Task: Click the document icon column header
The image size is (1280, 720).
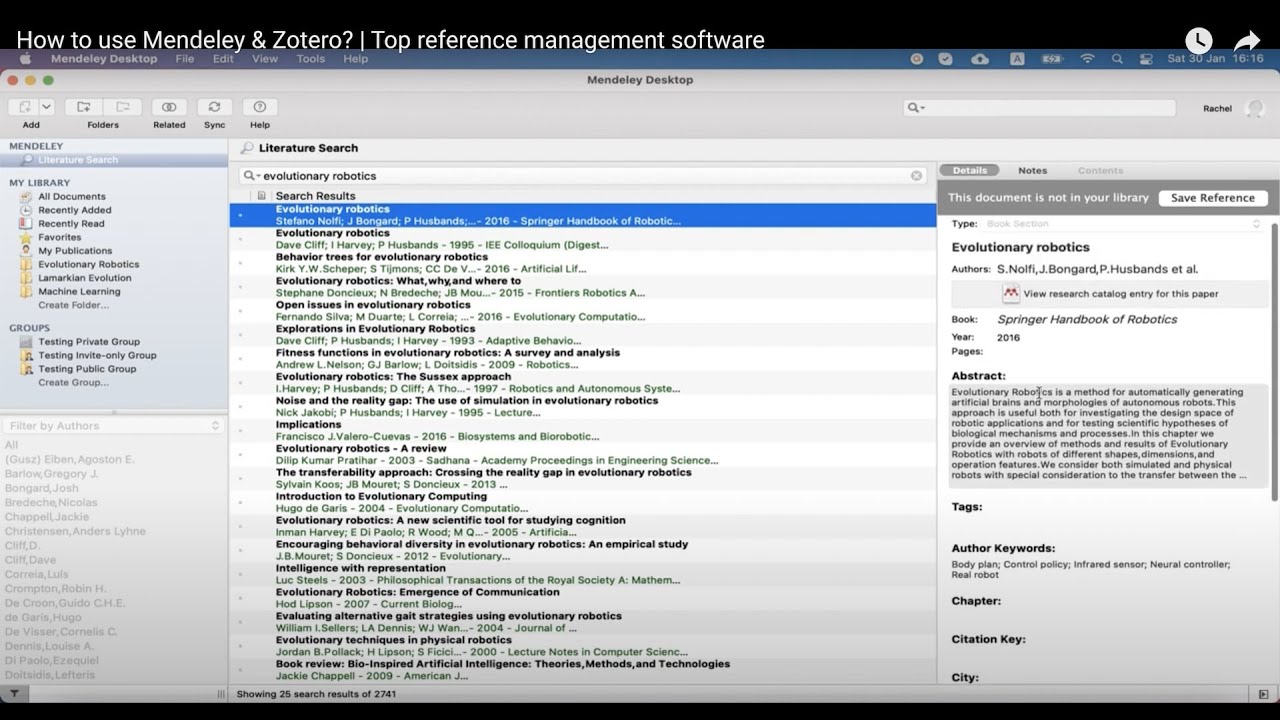Action: coord(261,196)
